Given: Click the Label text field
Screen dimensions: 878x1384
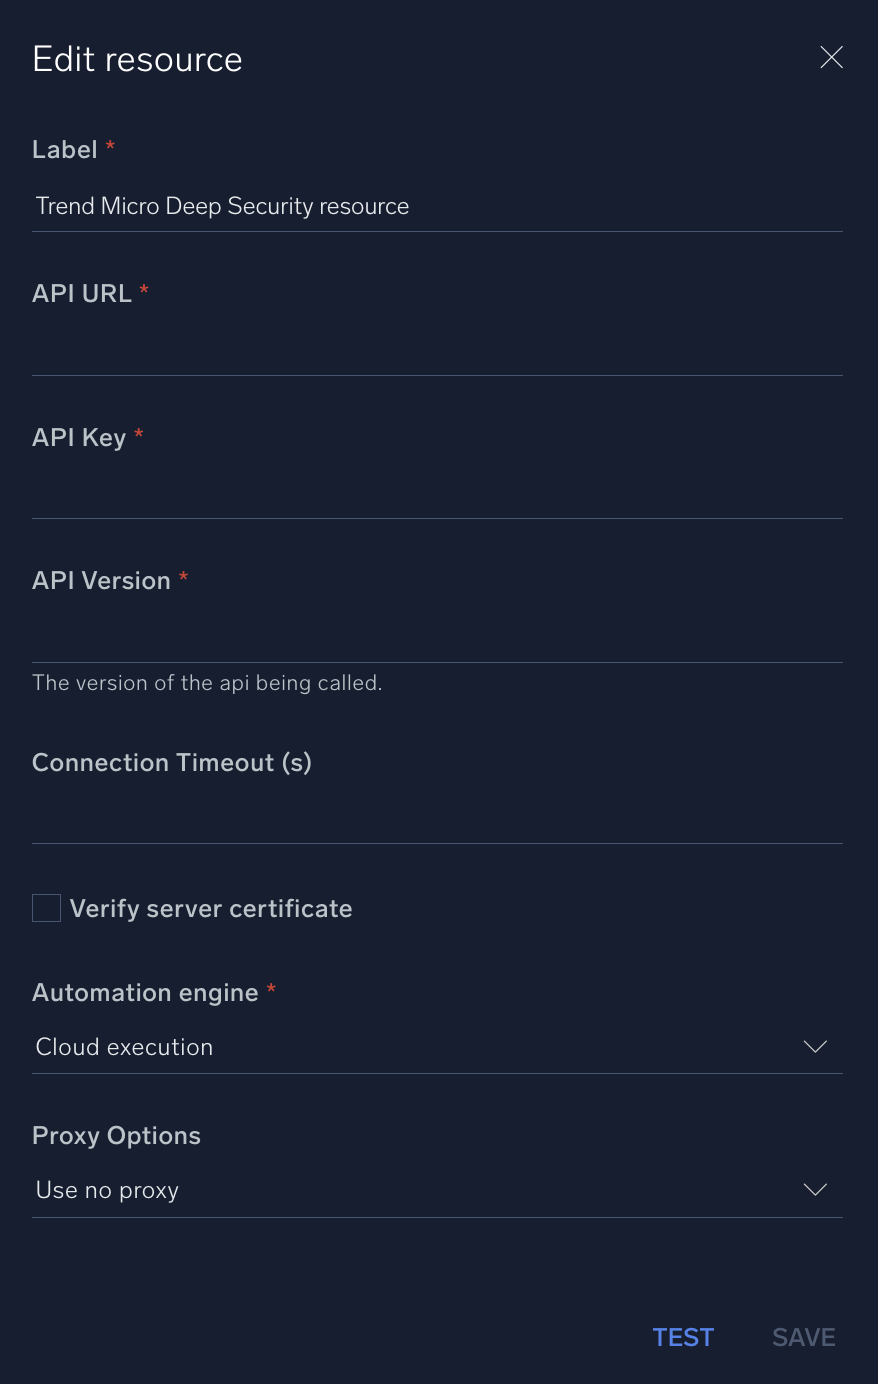Looking at the screenshot, I should (437, 206).
